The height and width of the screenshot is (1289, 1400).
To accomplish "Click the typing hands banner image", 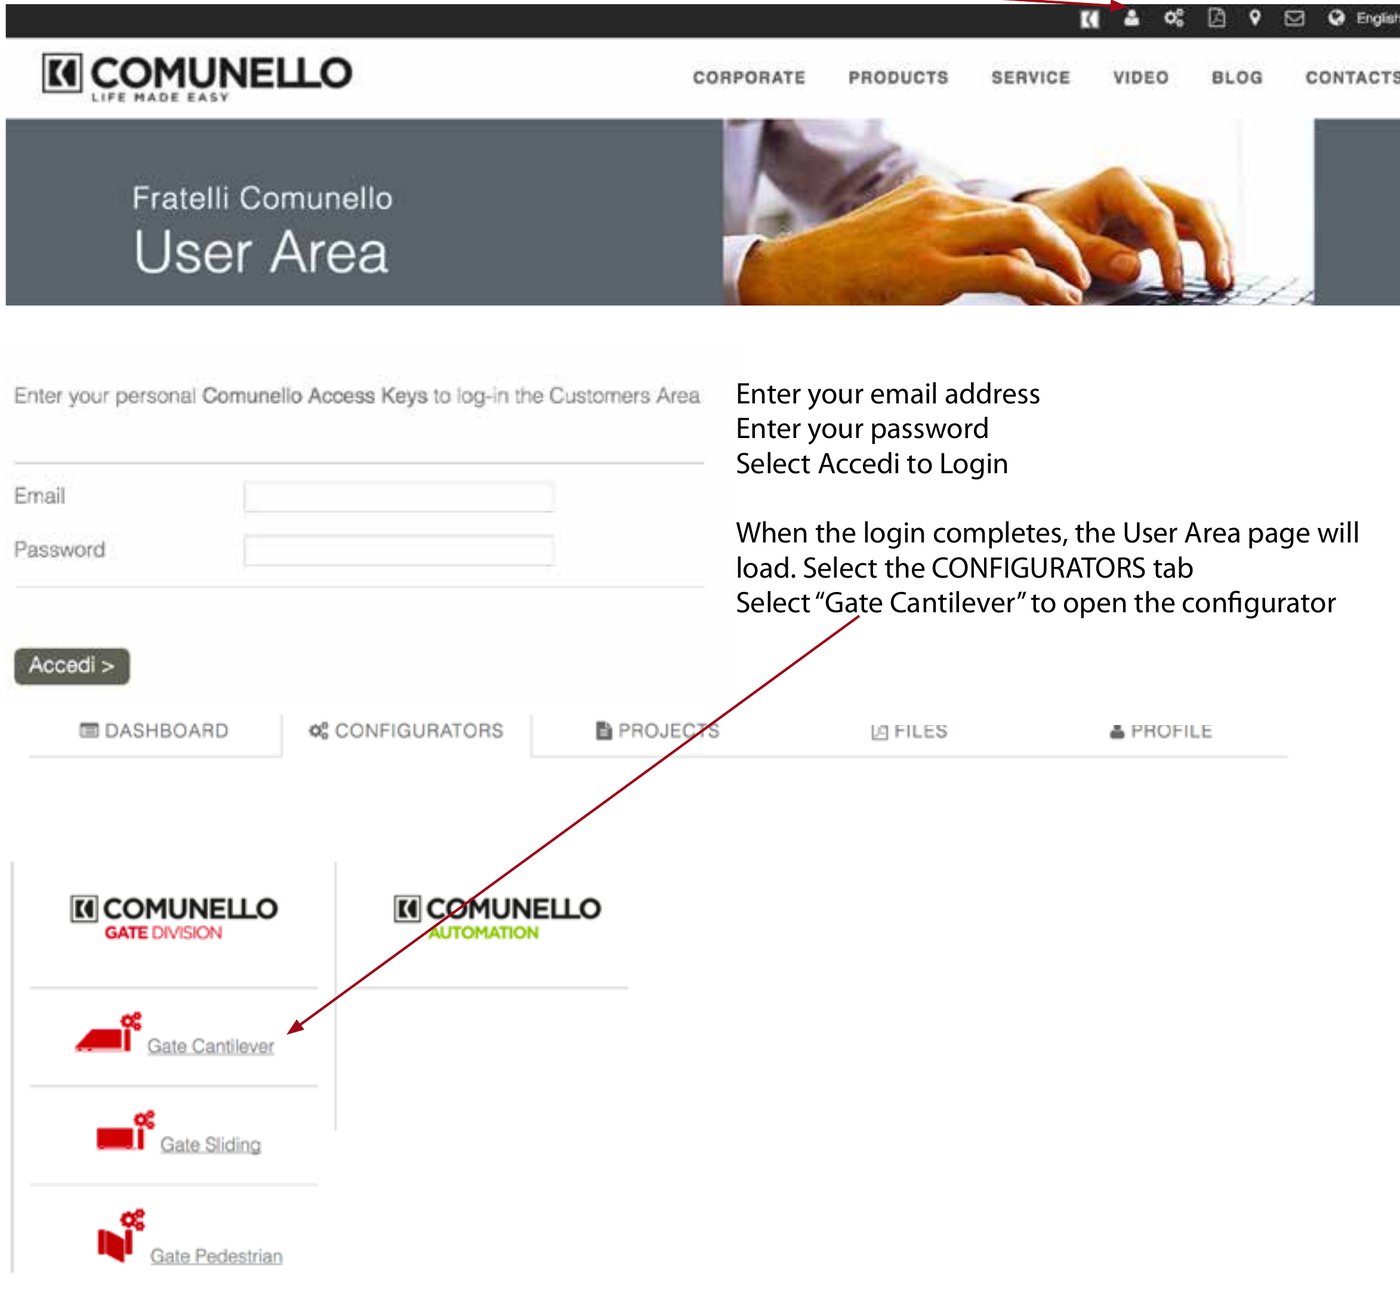I will click(1018, 212).
